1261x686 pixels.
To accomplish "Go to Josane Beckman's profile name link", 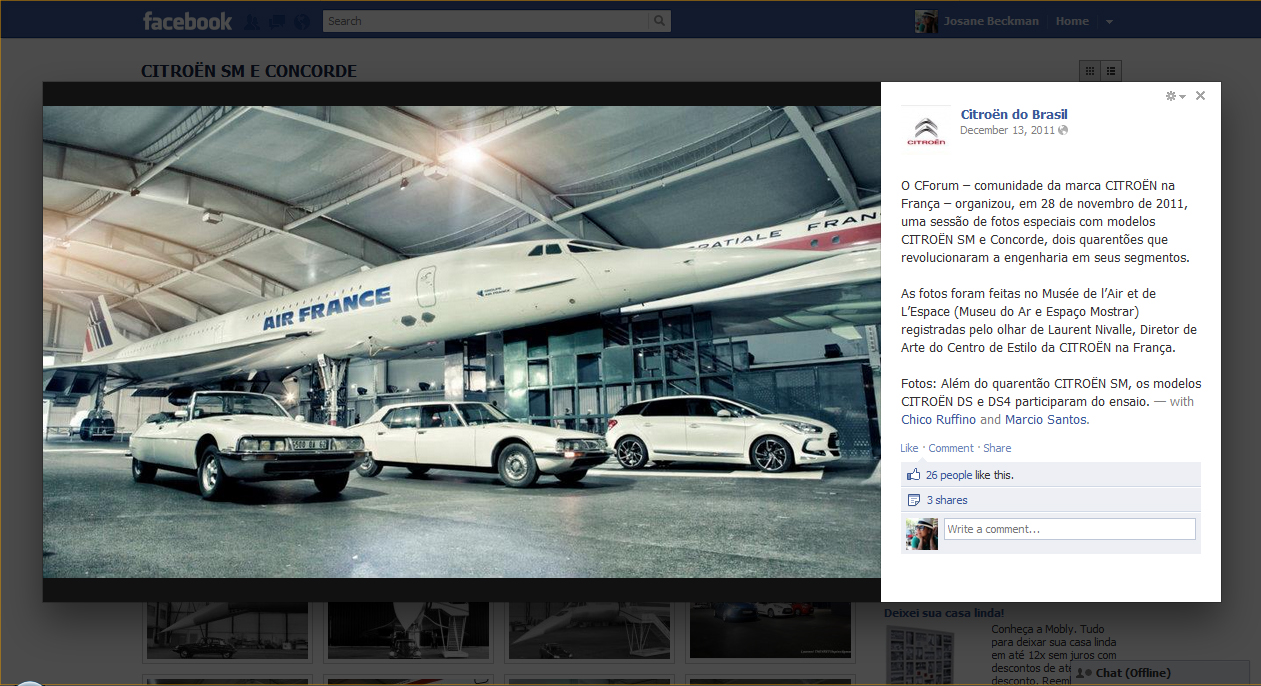I will click(991, 21).
